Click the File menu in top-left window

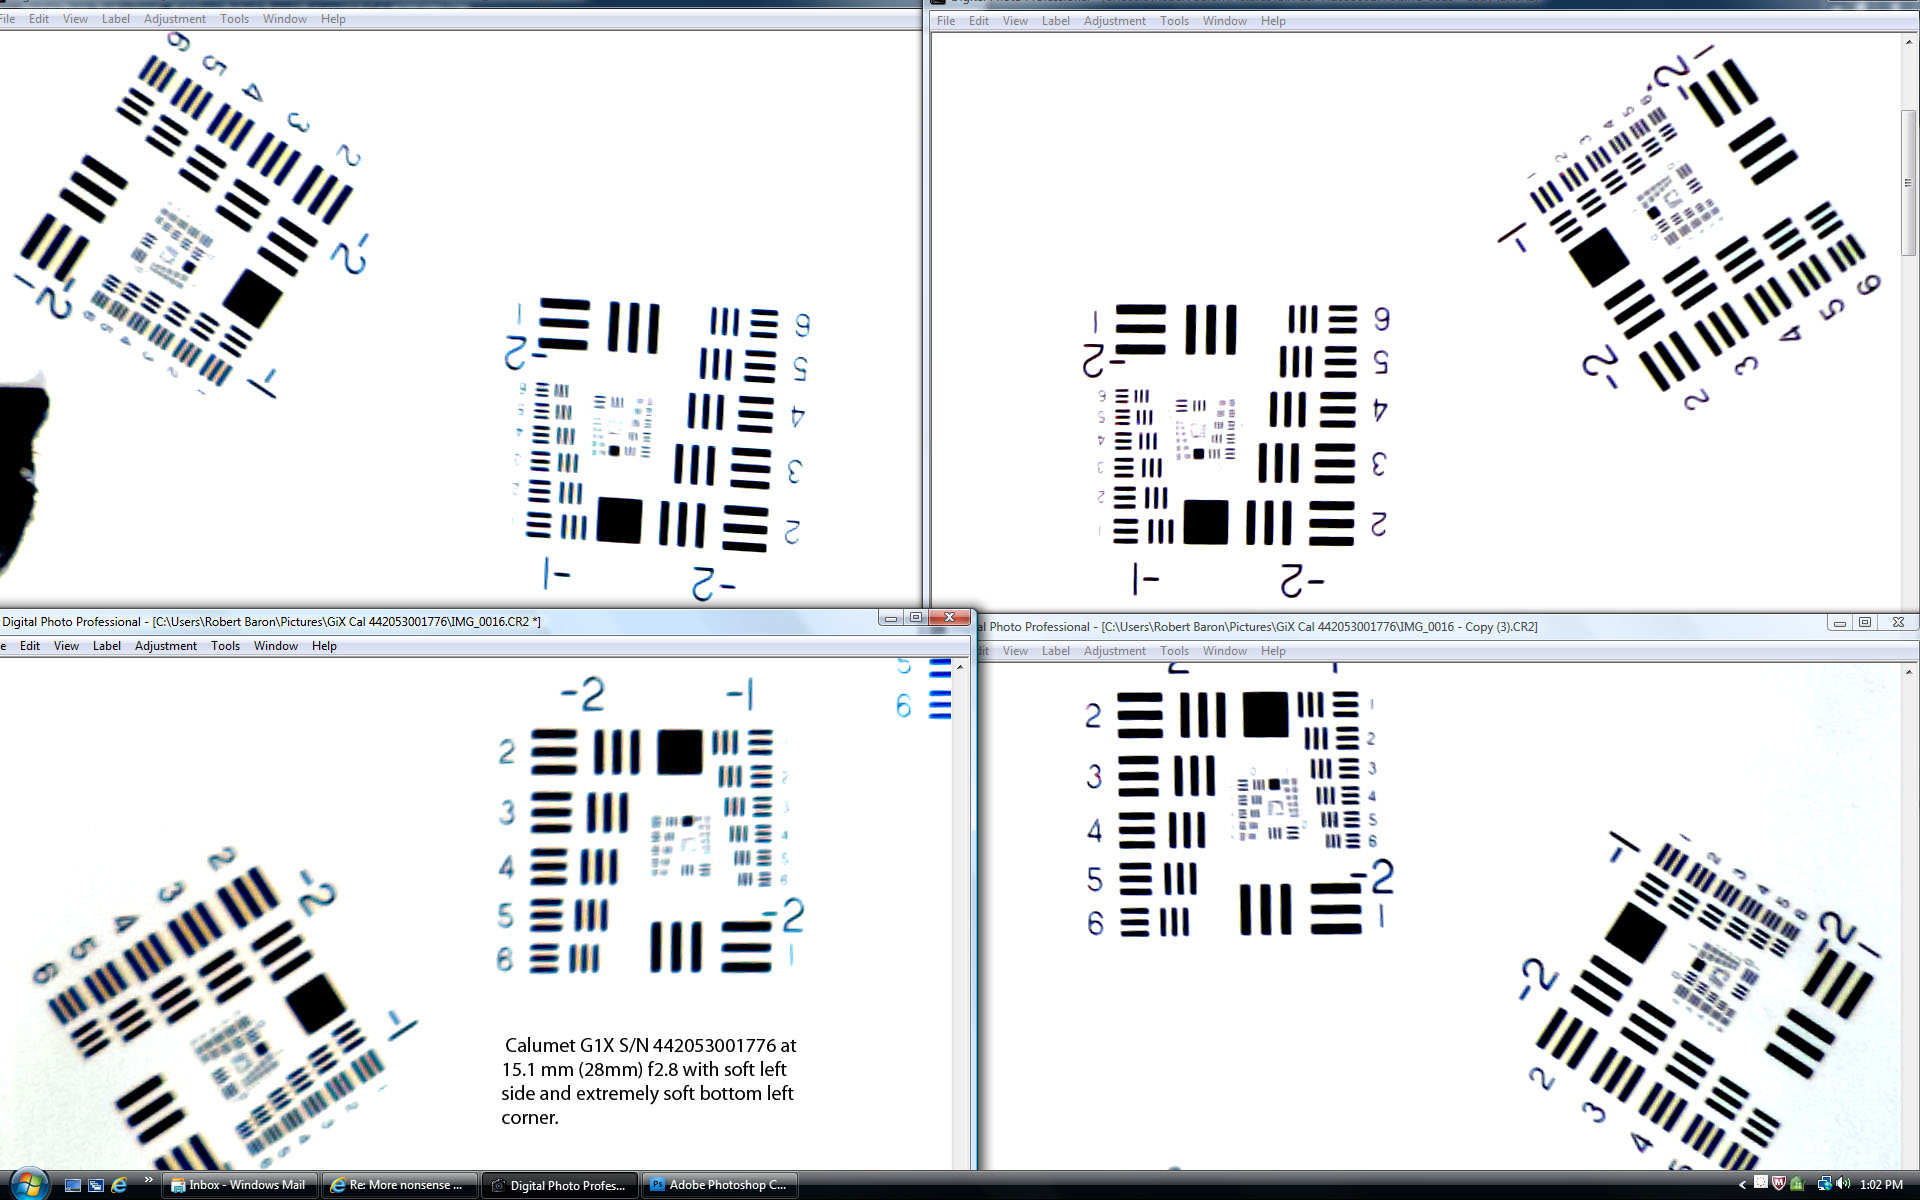10,18
